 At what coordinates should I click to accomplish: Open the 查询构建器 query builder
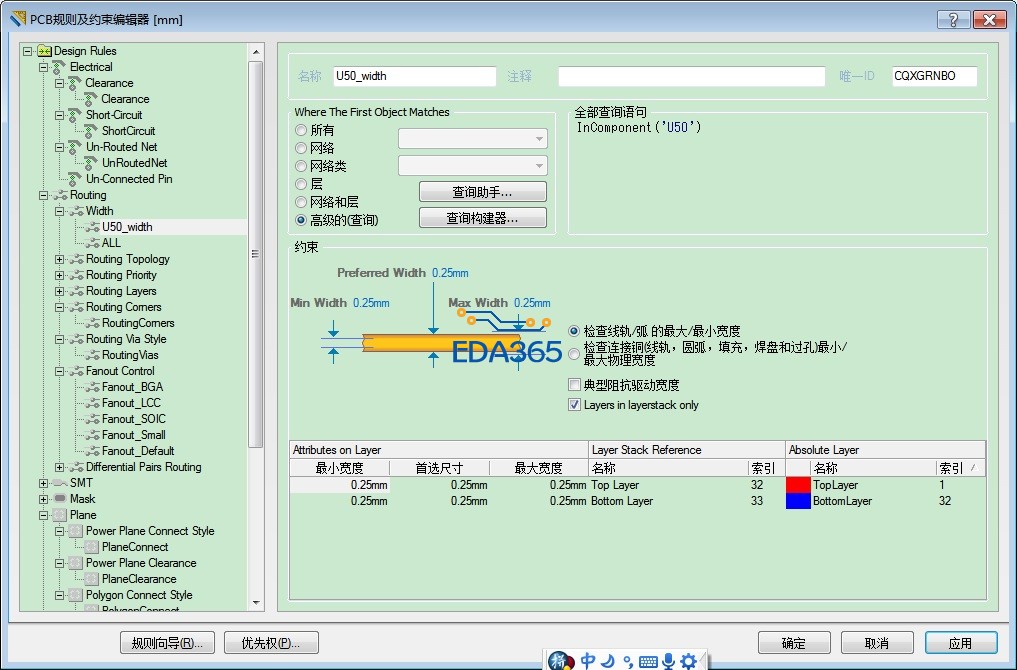[483, 218]
